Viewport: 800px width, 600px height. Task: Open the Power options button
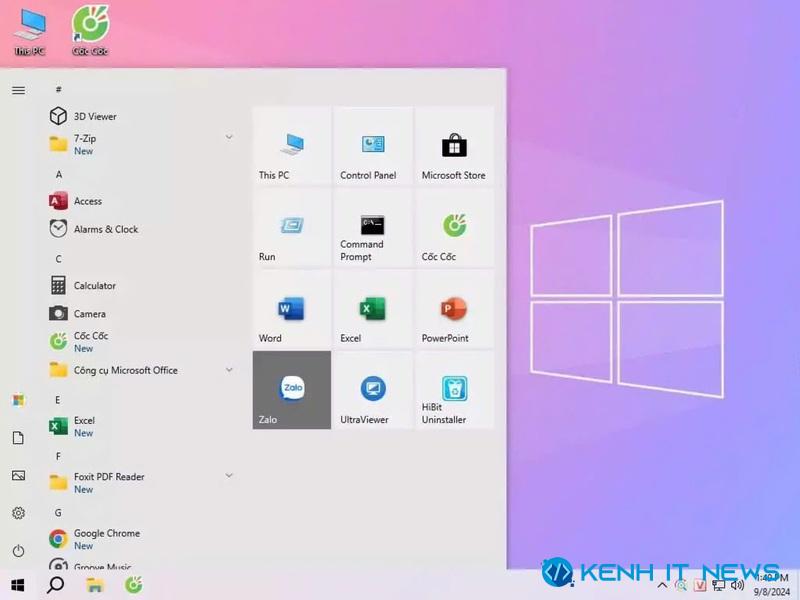tap(18, 551)
